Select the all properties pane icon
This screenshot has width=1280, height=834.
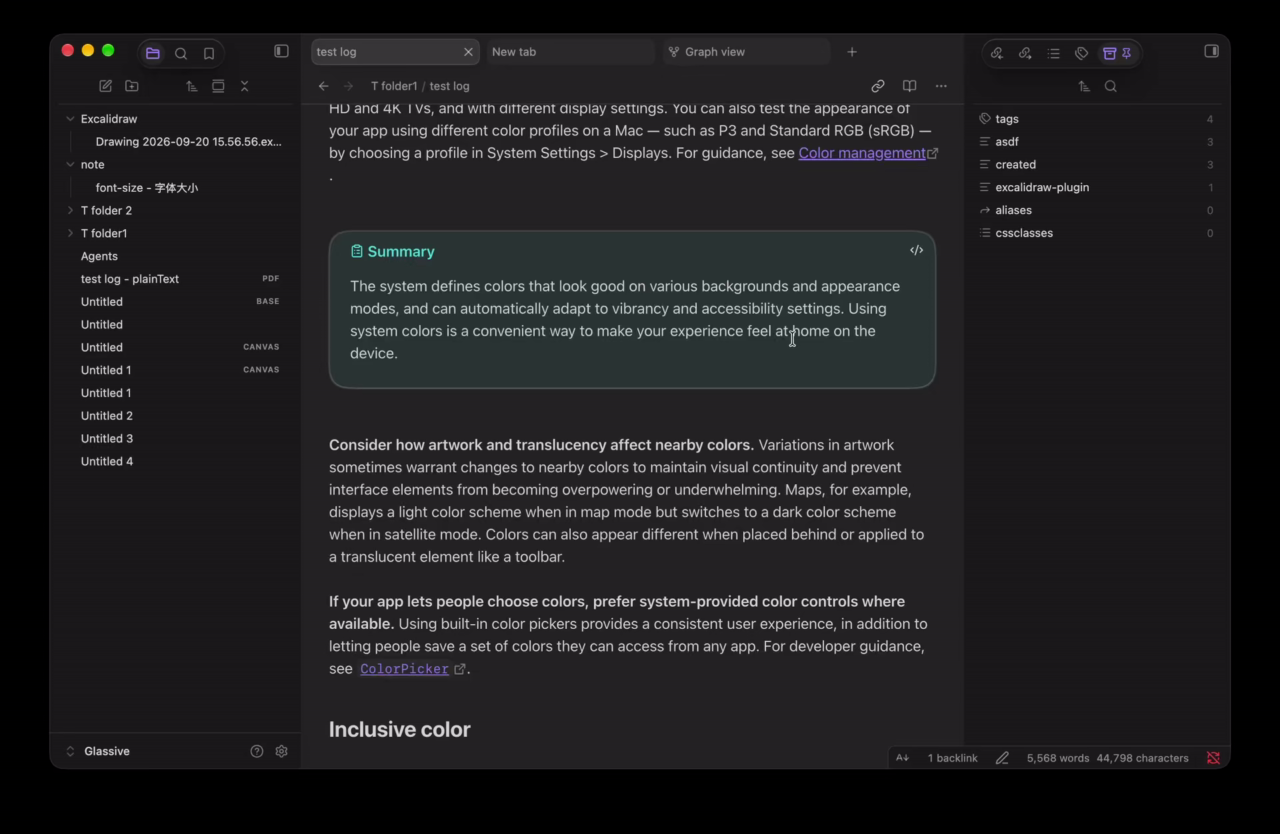(x=1109, y=53)
